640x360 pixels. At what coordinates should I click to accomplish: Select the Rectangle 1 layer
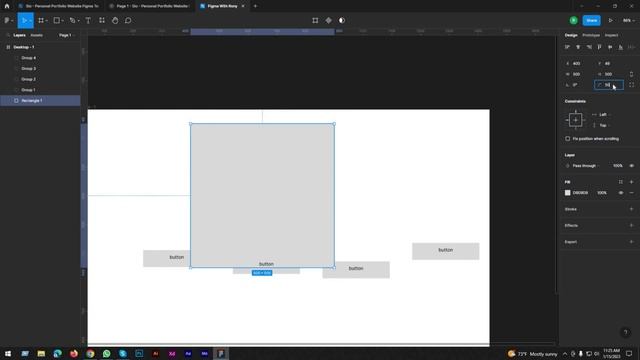tap(40, 100)
